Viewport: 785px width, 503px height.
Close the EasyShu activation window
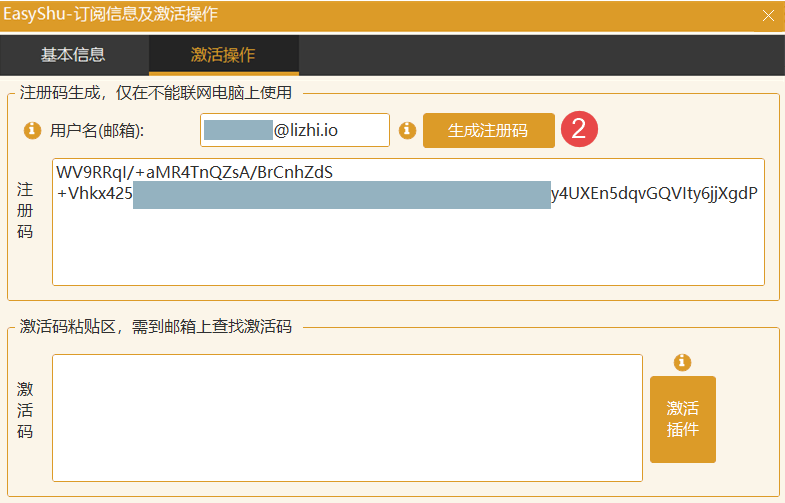pos(768,15)
